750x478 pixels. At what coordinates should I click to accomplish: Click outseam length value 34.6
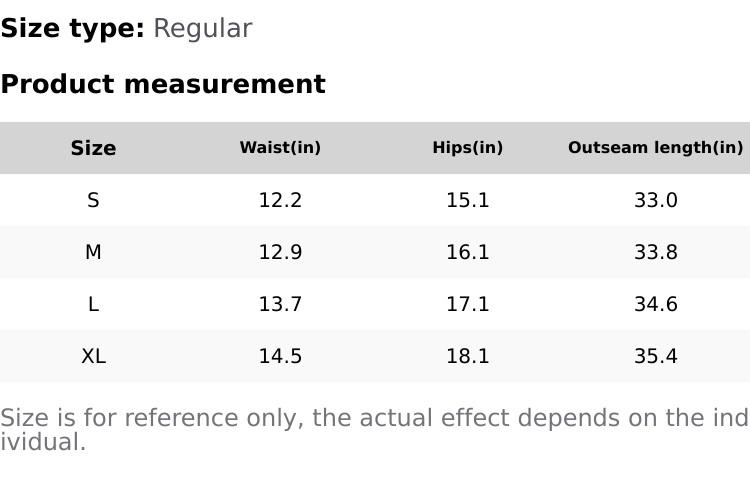click(x=655, y=304)
